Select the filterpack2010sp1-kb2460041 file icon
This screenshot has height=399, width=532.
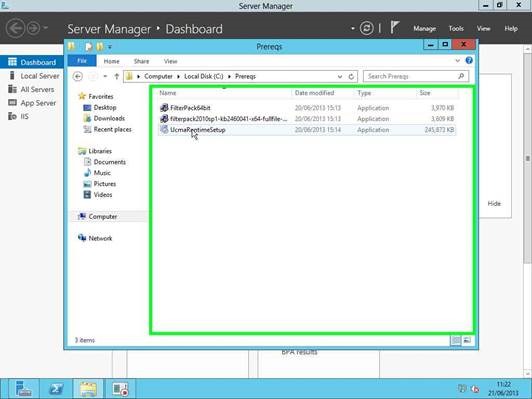(x=164, y=119)
